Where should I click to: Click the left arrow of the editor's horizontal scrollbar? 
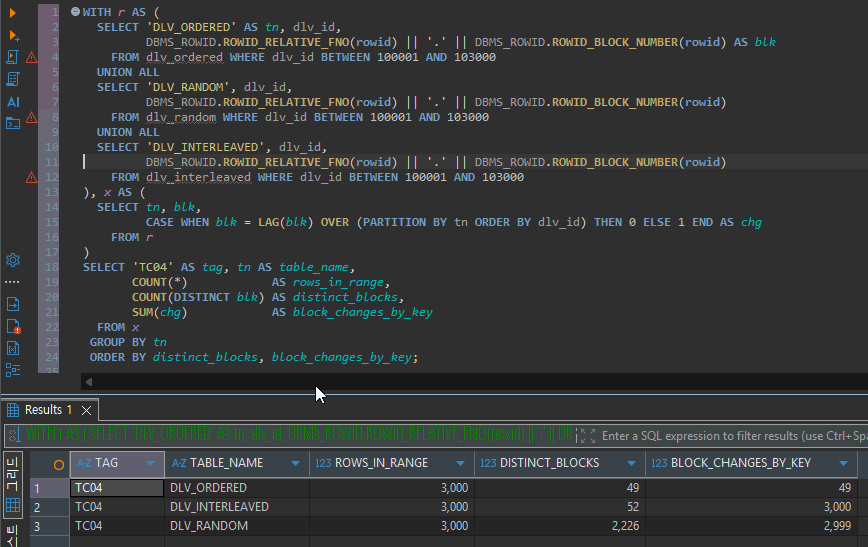(x=89, y=381)
